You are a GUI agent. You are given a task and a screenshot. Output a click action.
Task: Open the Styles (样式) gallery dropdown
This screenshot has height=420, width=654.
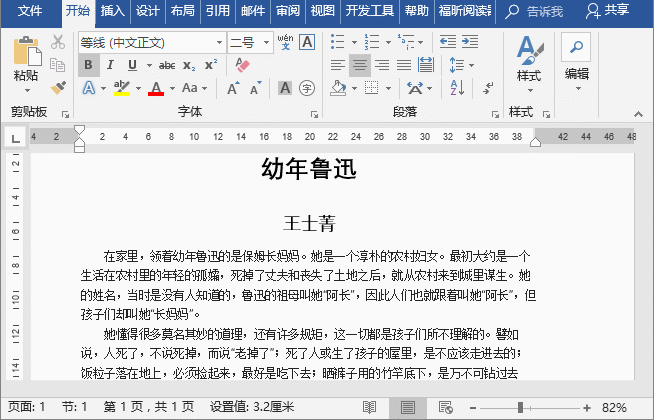pyautogui.click(x=528, y=60)
